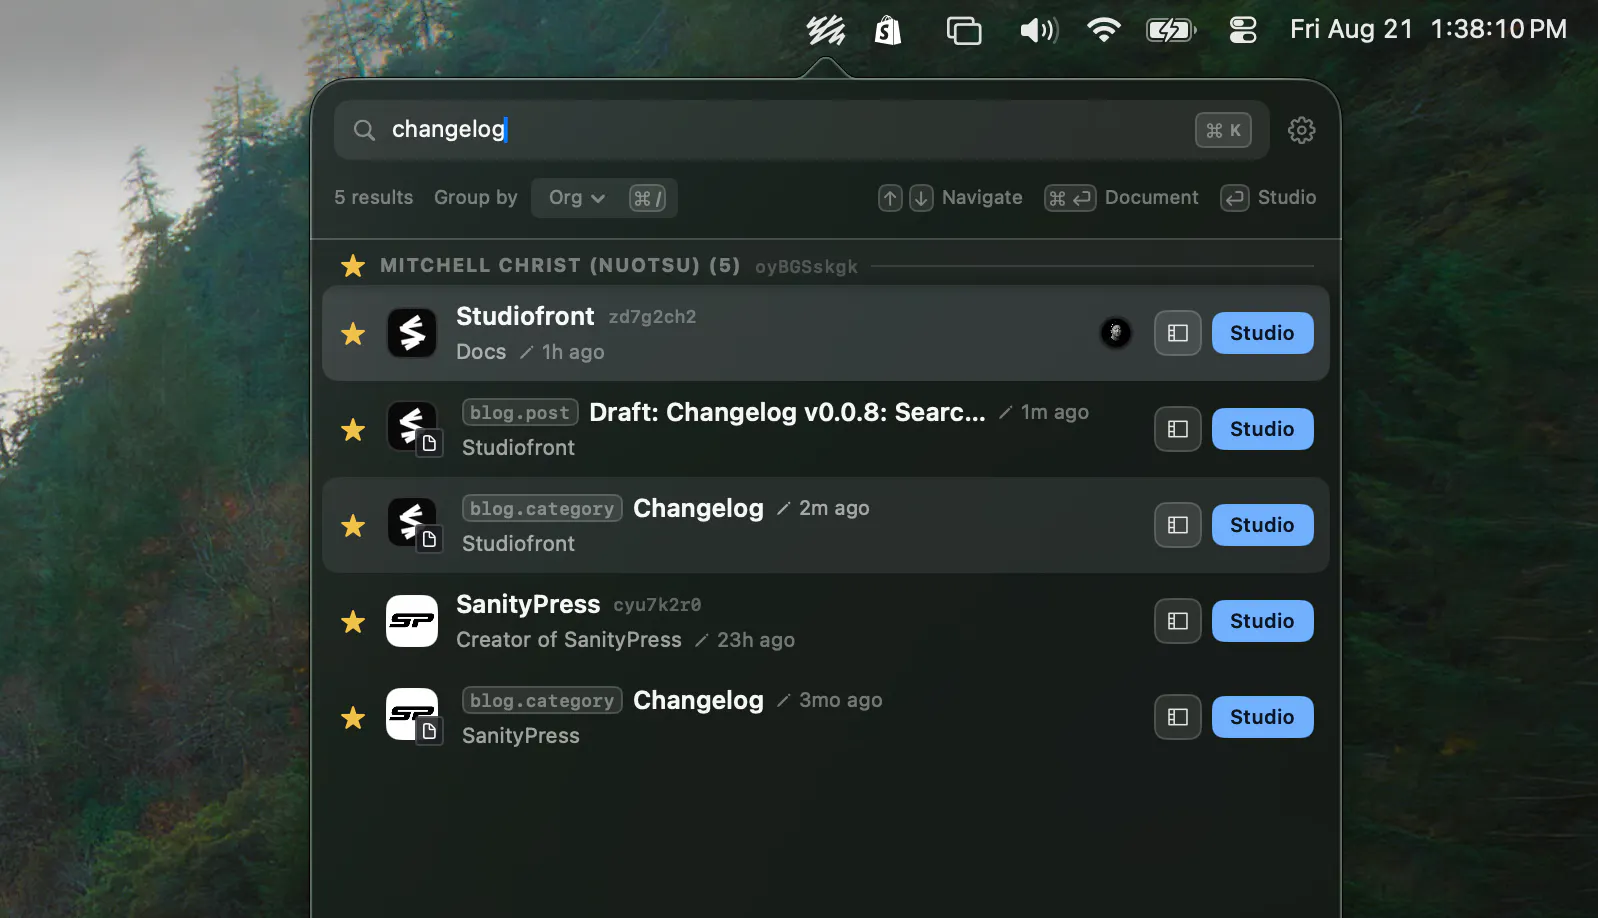The width and height of the screenshot is (1598, 918).
Task: Open sidebar panel for Studiofront project
Action: [1178, 333]
